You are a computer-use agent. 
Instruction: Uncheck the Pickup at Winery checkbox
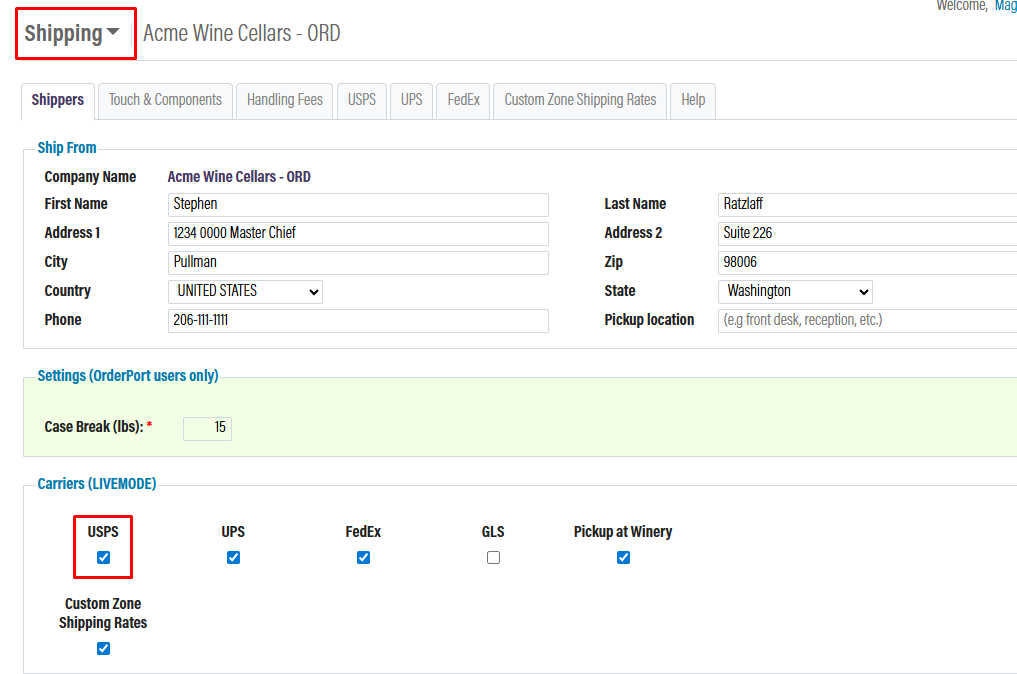pyautogui.click(x=623, y=557)
